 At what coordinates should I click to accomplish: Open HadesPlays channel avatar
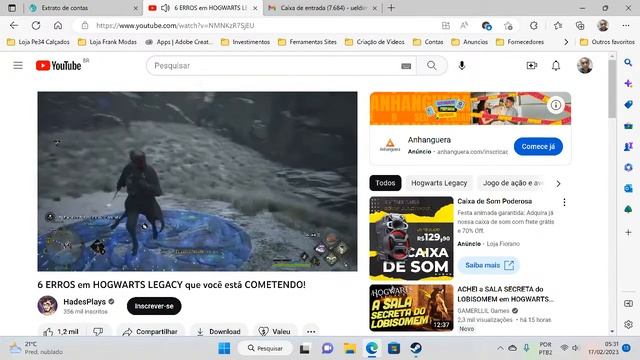click(47, 305)
